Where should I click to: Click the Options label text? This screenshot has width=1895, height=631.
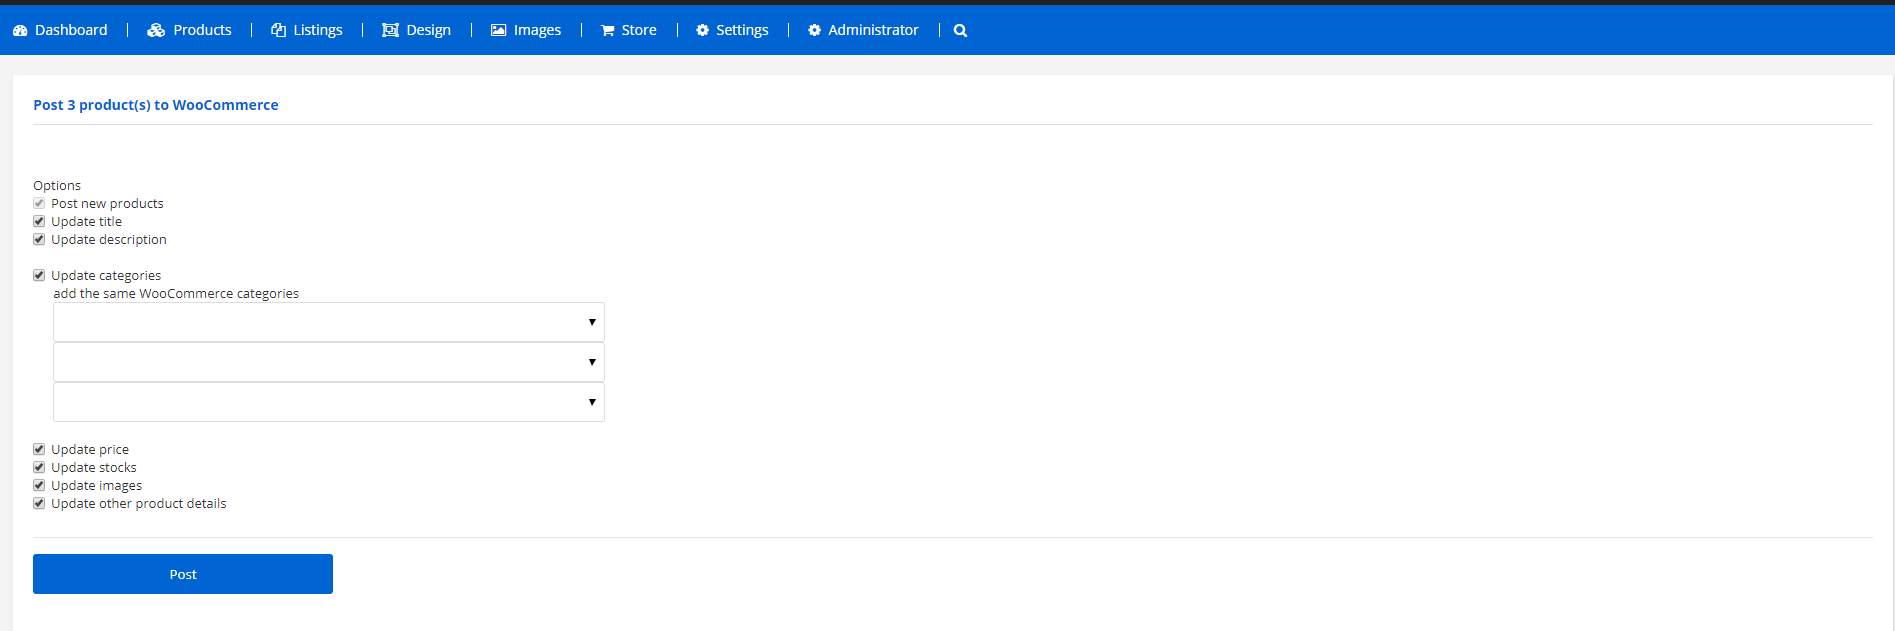[57, 185]
